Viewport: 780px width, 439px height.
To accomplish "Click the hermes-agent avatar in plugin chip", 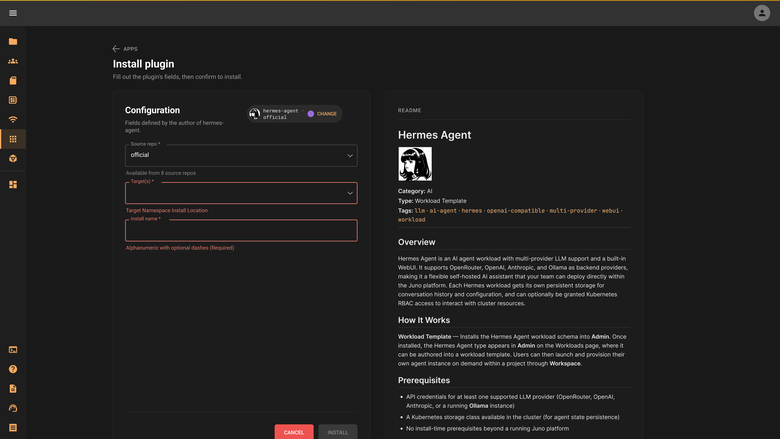I will (255, 114).
